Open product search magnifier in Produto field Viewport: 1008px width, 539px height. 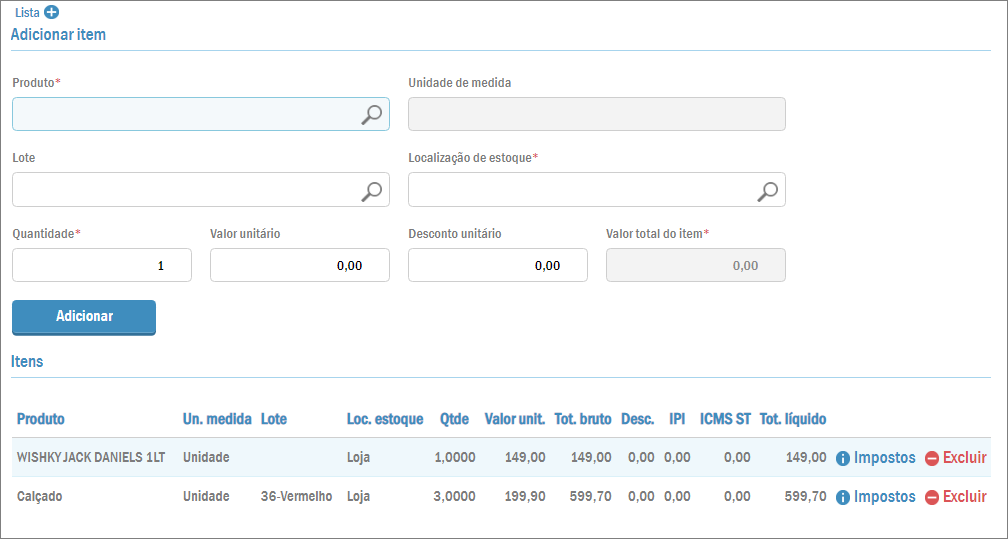tap(371, 115)
